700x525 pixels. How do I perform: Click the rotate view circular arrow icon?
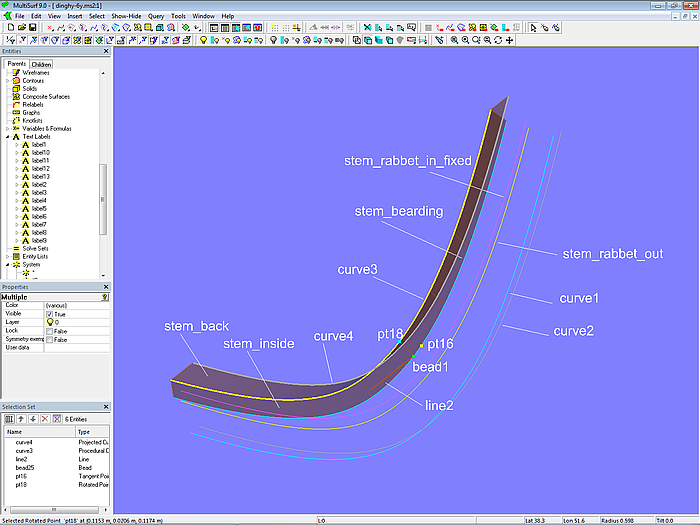(x=498, y=41)
